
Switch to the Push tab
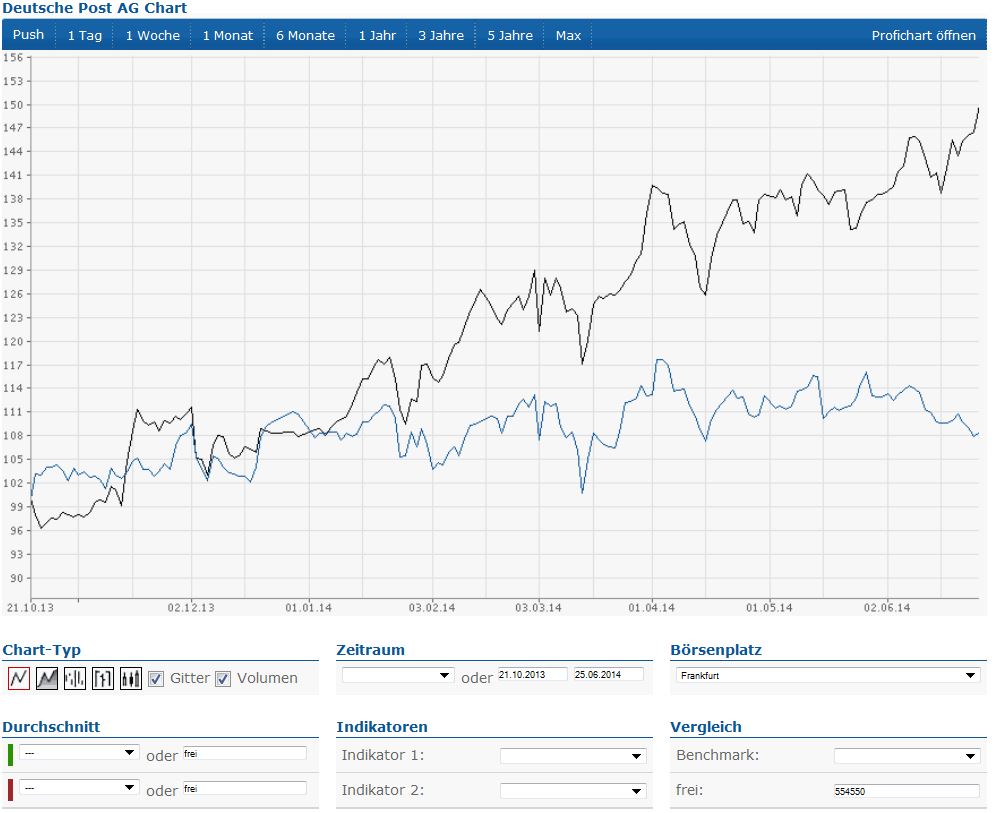click(29, 35)
